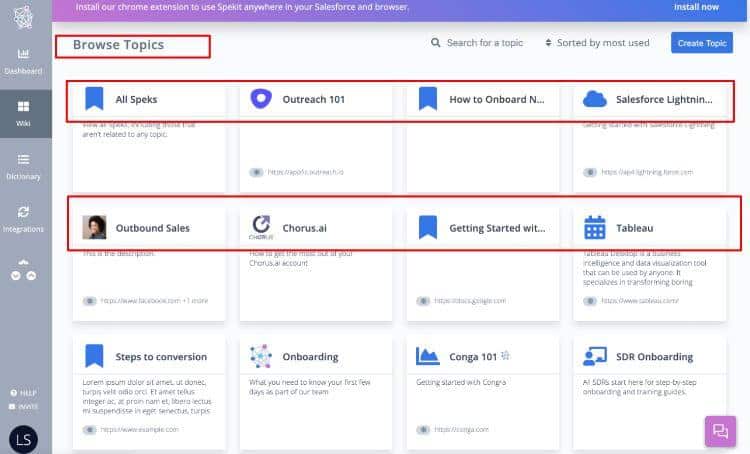This screenshot has width=750, height=454.
Task: Click the Conga 101 chart icon
Action: coord(428,356)
